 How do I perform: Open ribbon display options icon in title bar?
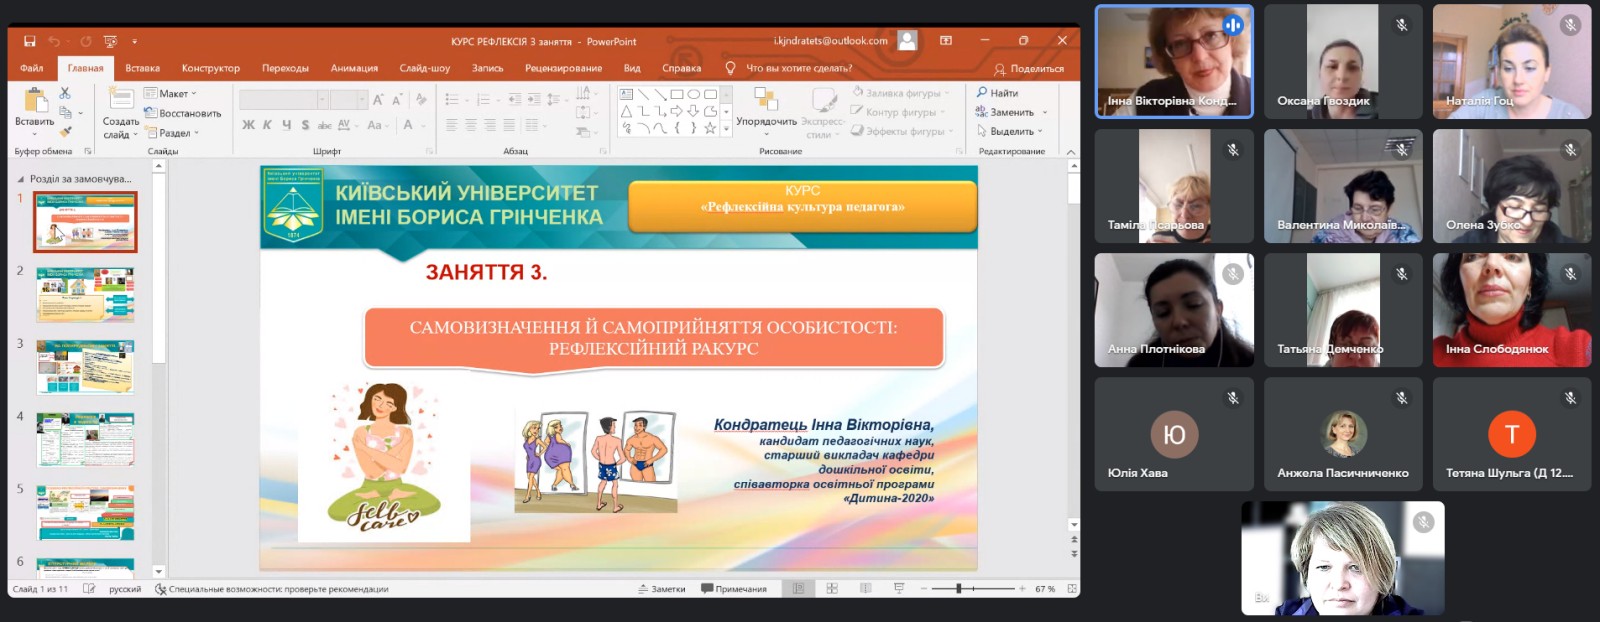coord(945,41)
